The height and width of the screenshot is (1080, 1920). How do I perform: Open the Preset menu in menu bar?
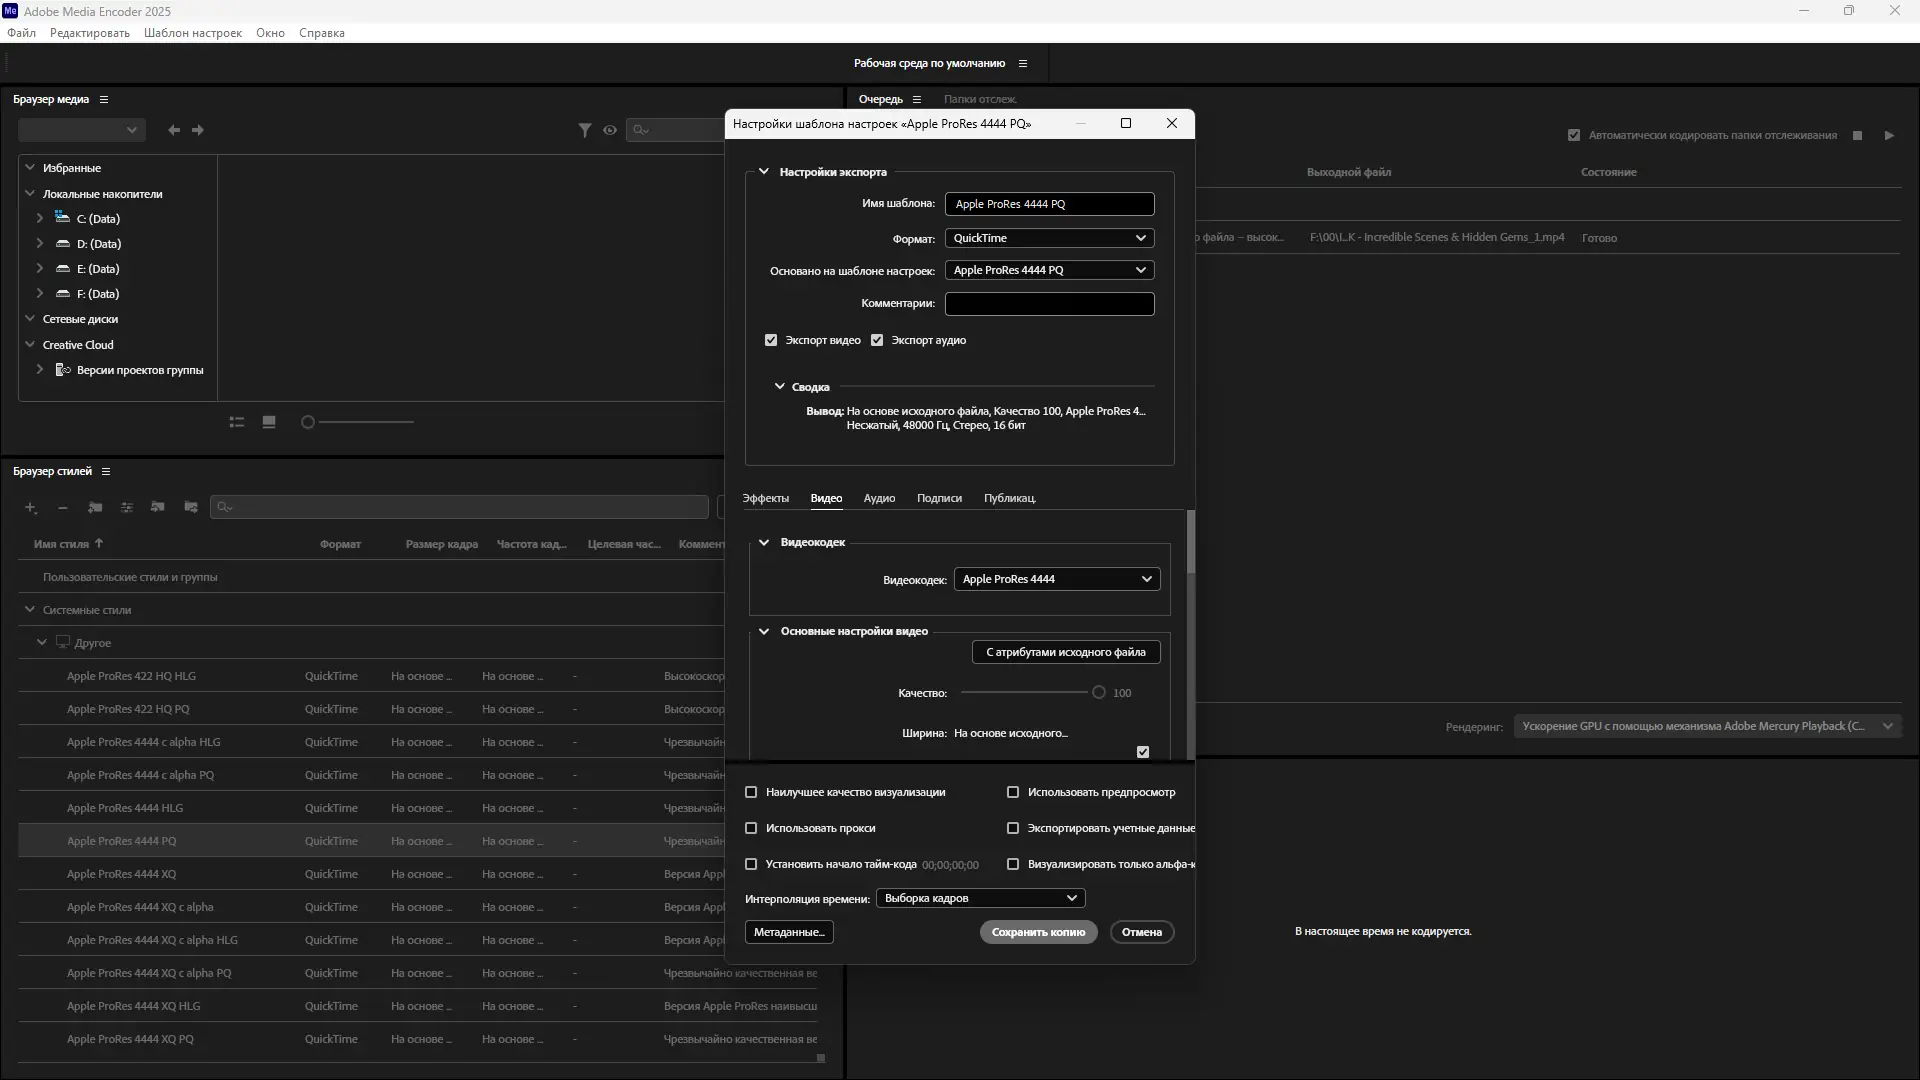193,33
